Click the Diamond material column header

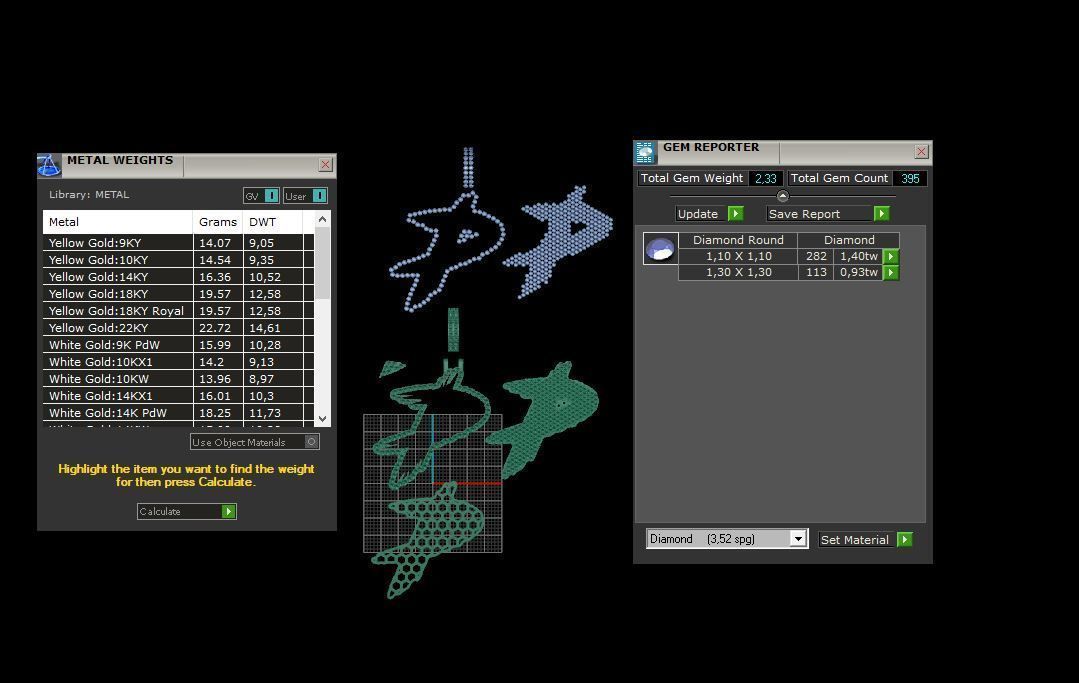coord(848,240)
